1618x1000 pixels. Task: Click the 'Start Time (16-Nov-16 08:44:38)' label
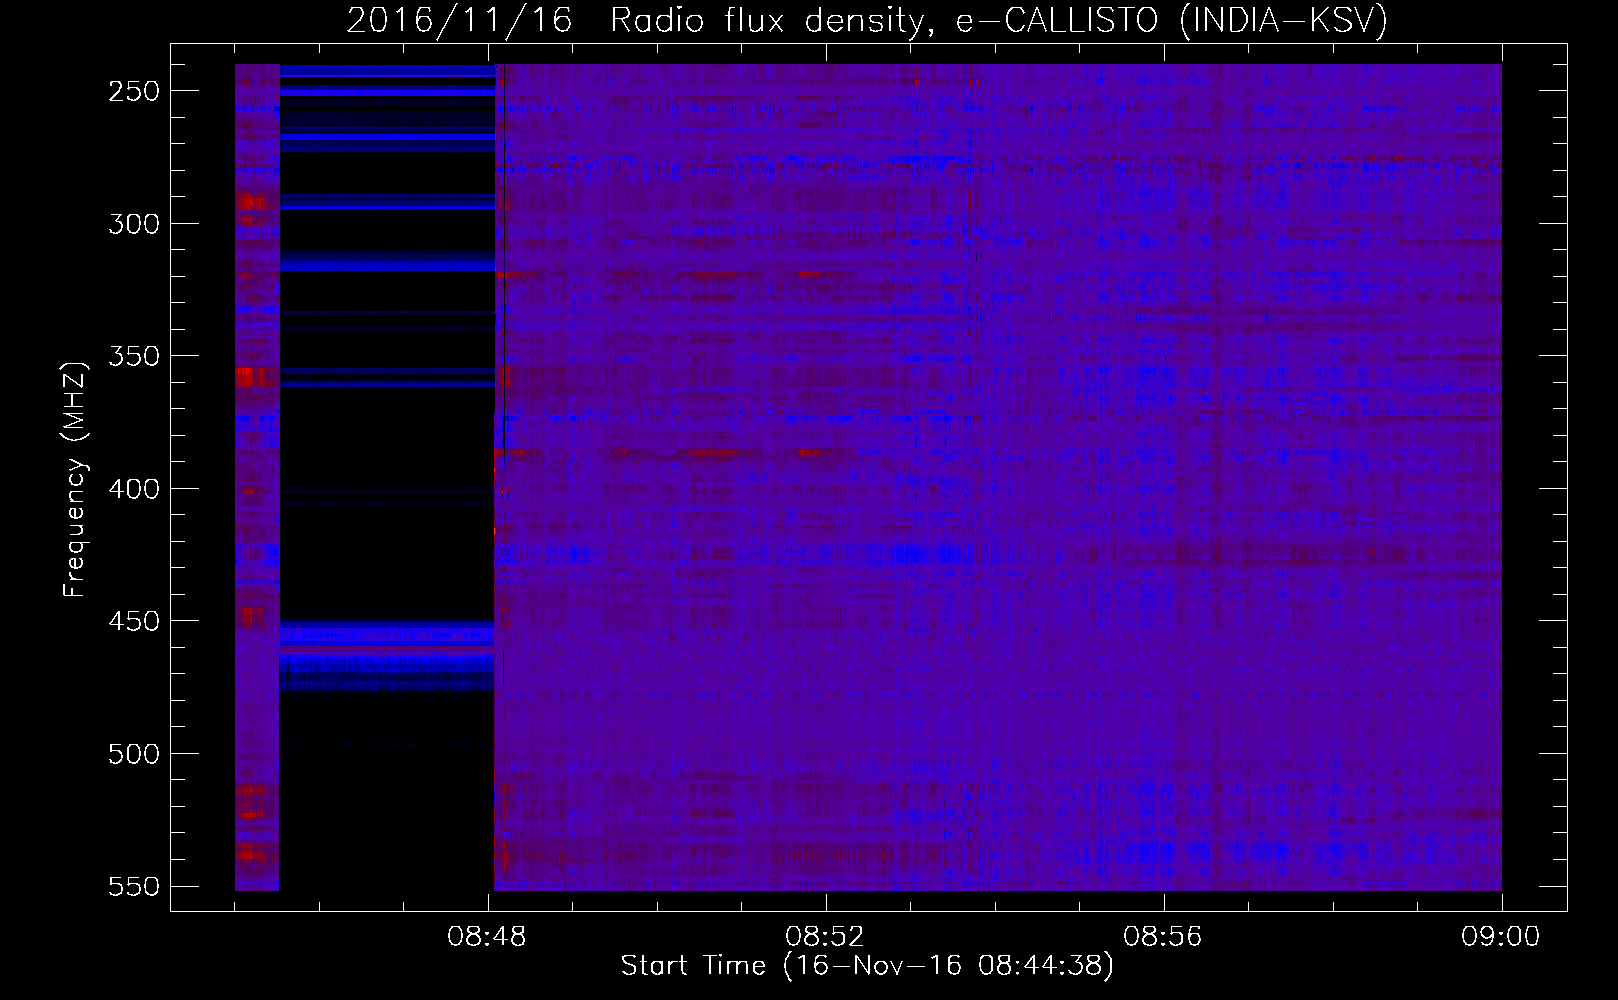(867, 966)
